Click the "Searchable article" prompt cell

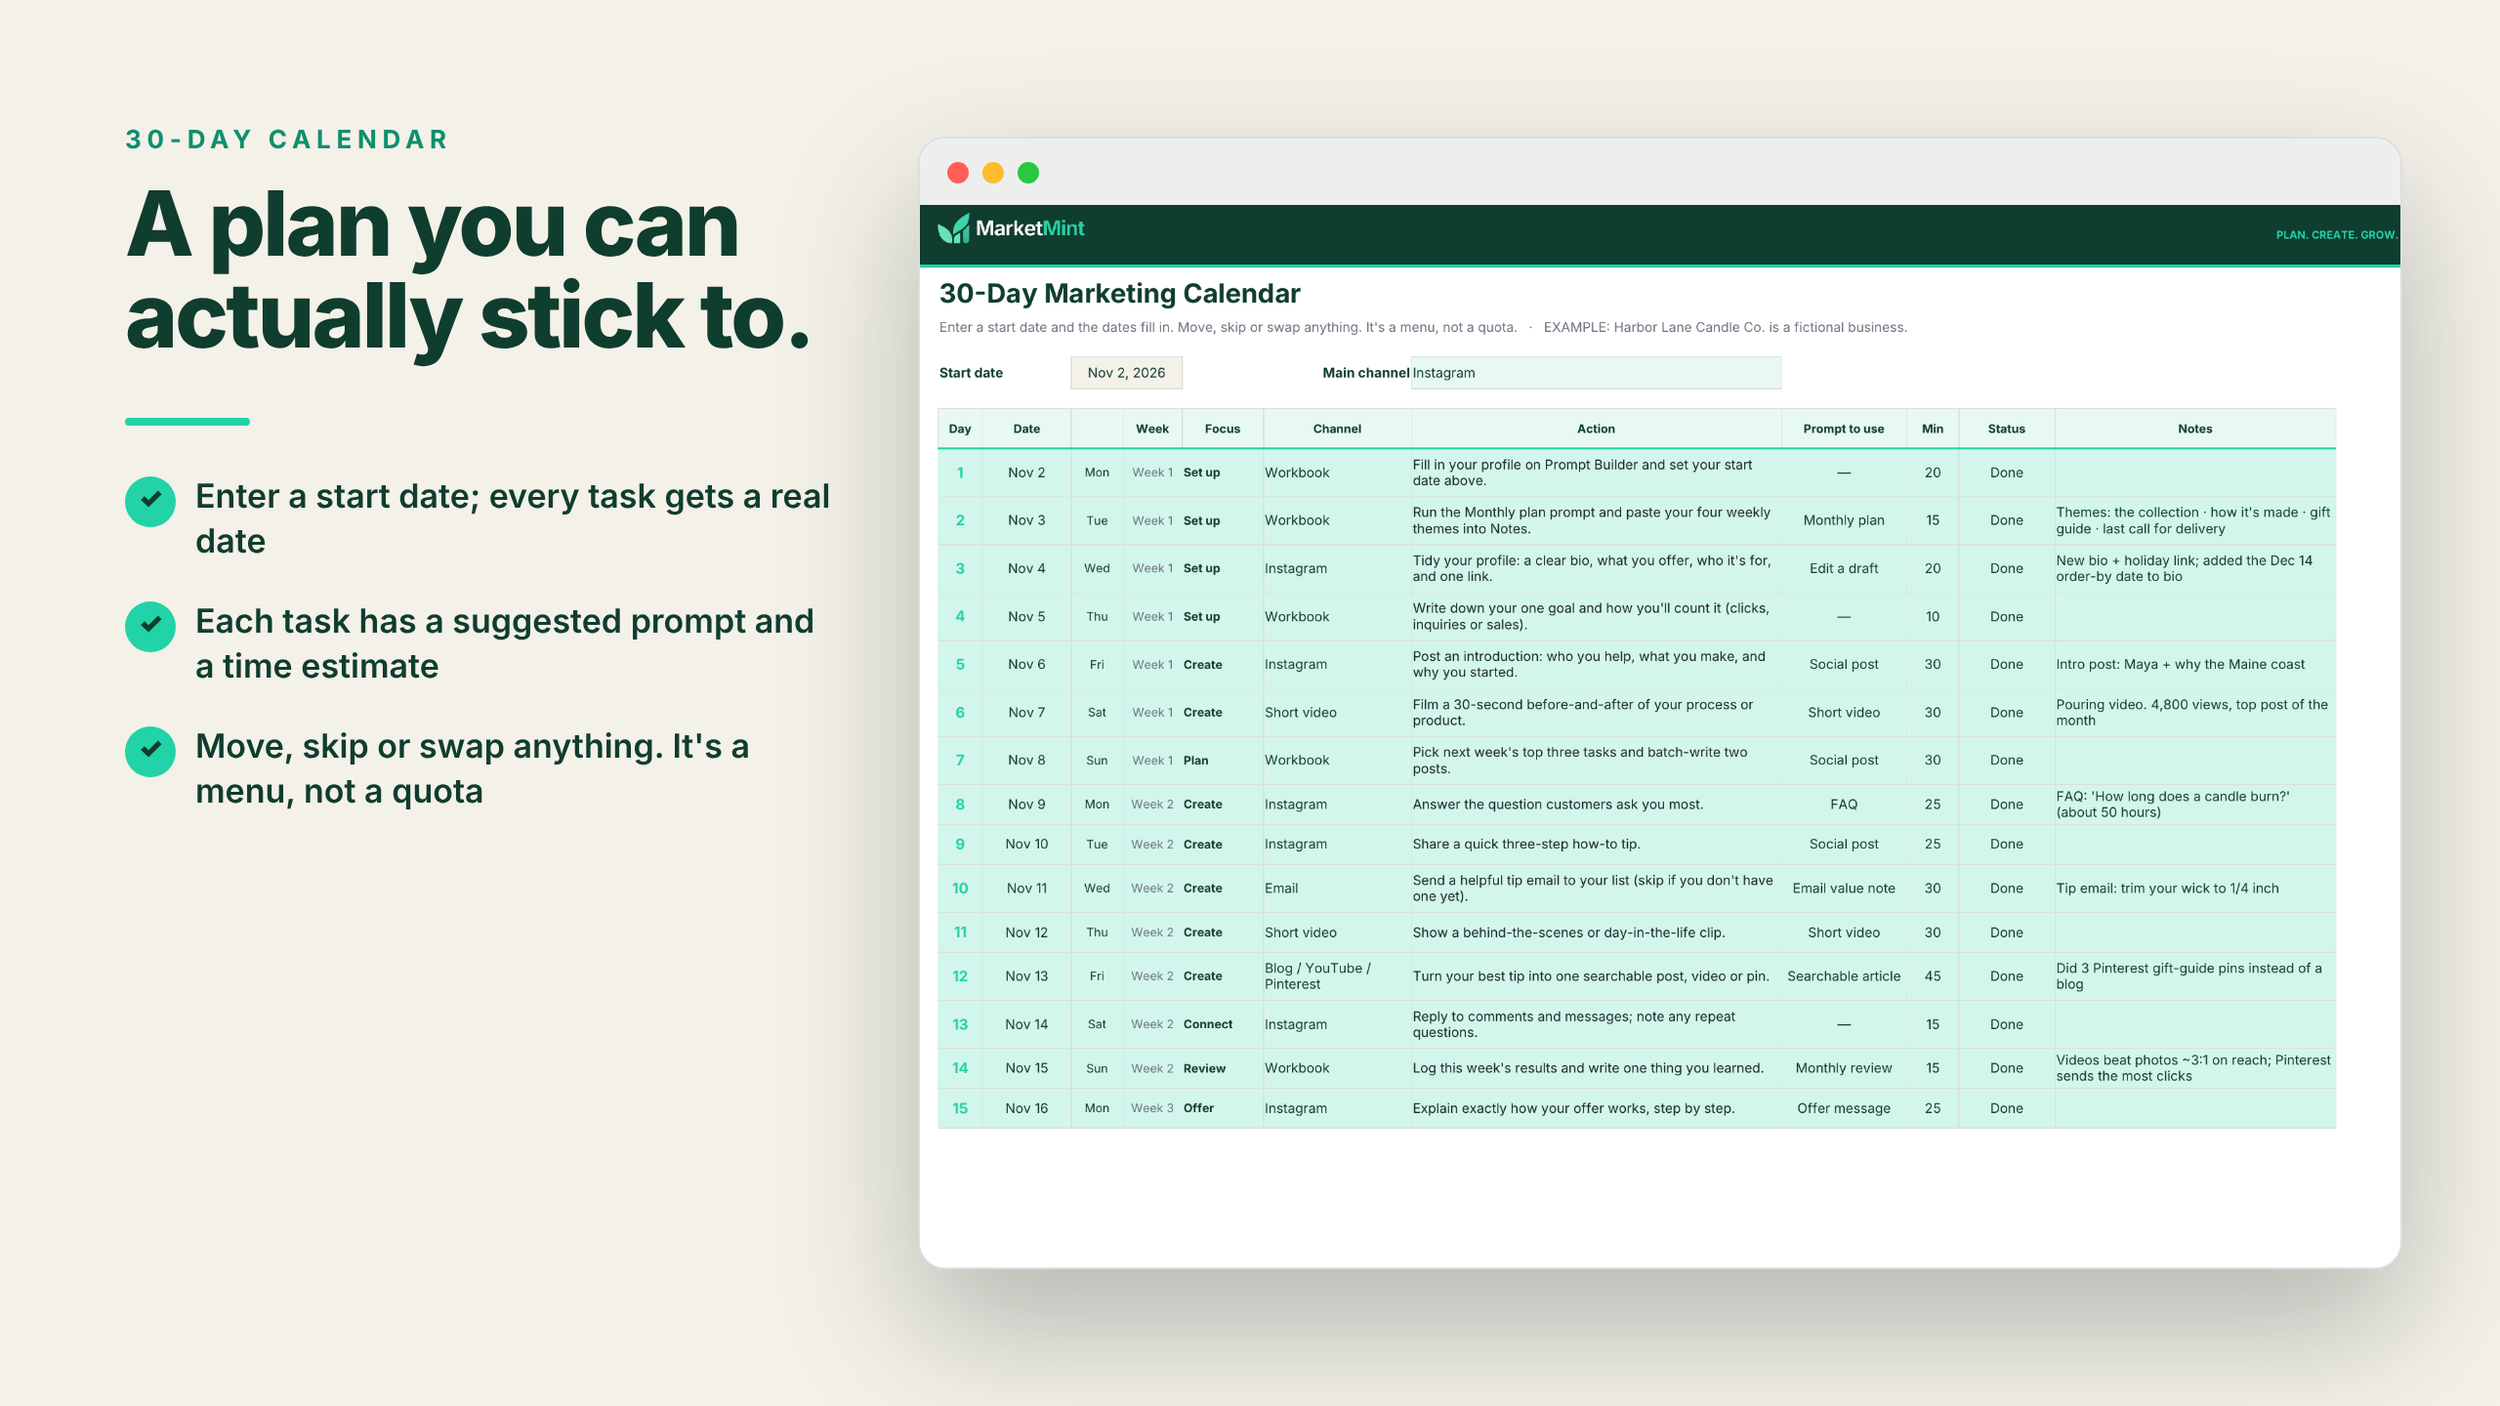point(1843,977)
